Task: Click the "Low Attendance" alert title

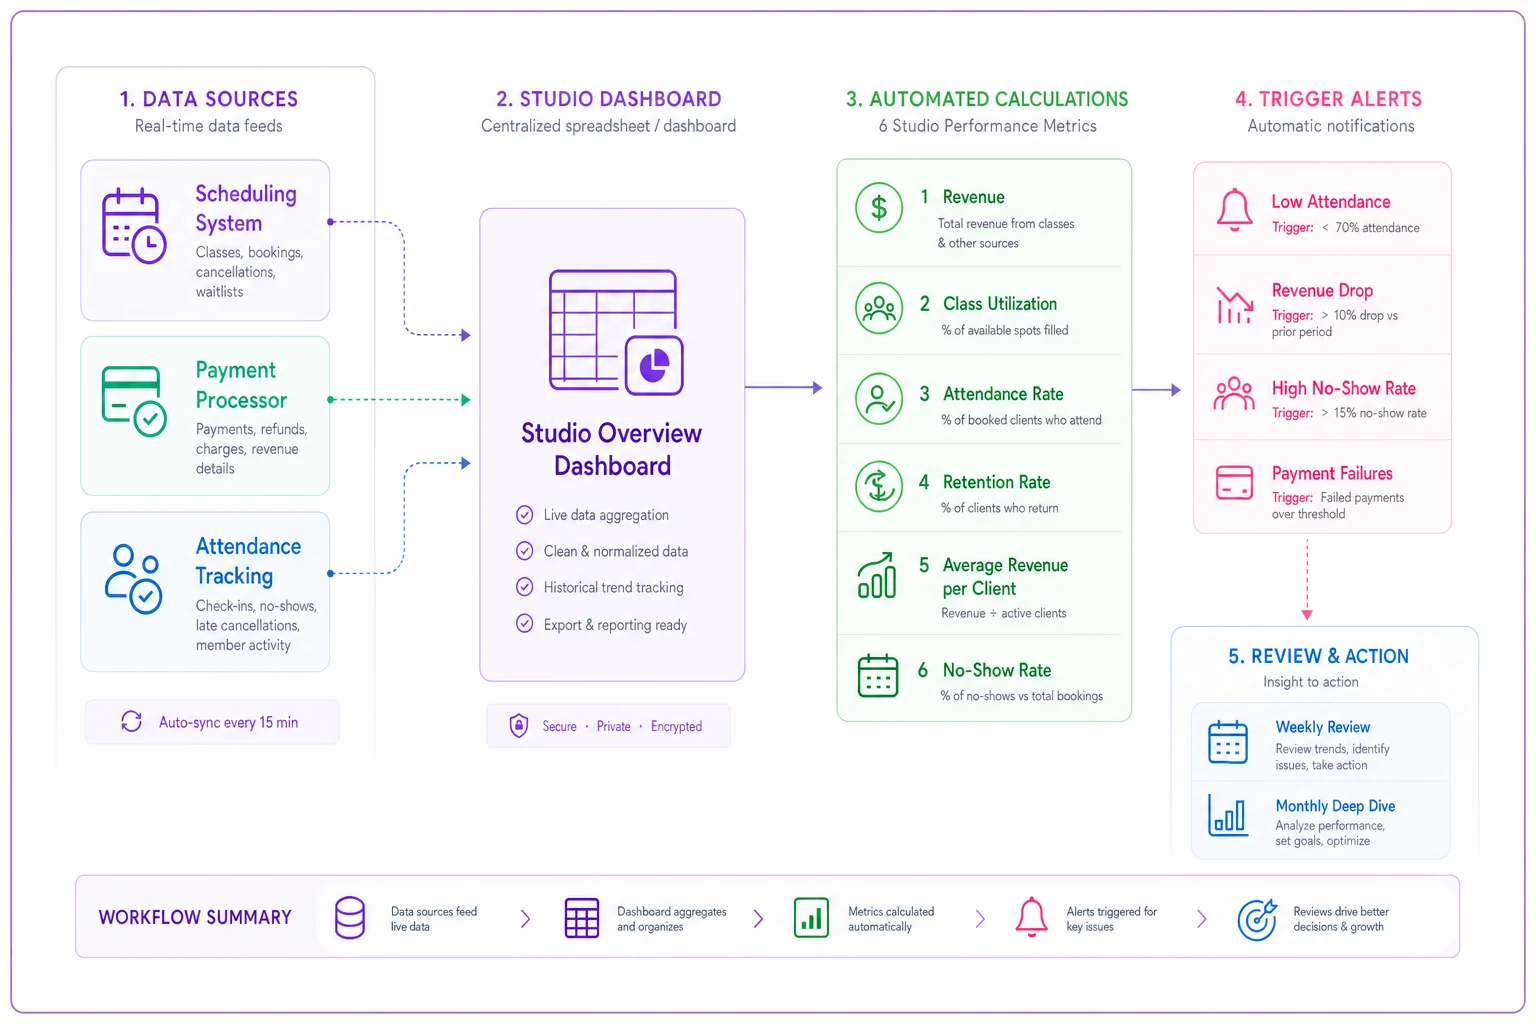Action: [1331, 202]
